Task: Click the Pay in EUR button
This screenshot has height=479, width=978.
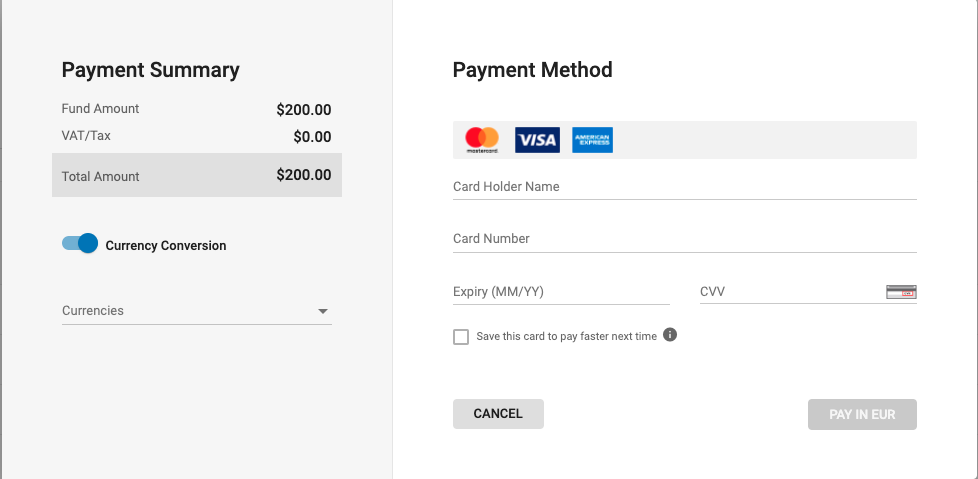Action: [x=862, y=414]
